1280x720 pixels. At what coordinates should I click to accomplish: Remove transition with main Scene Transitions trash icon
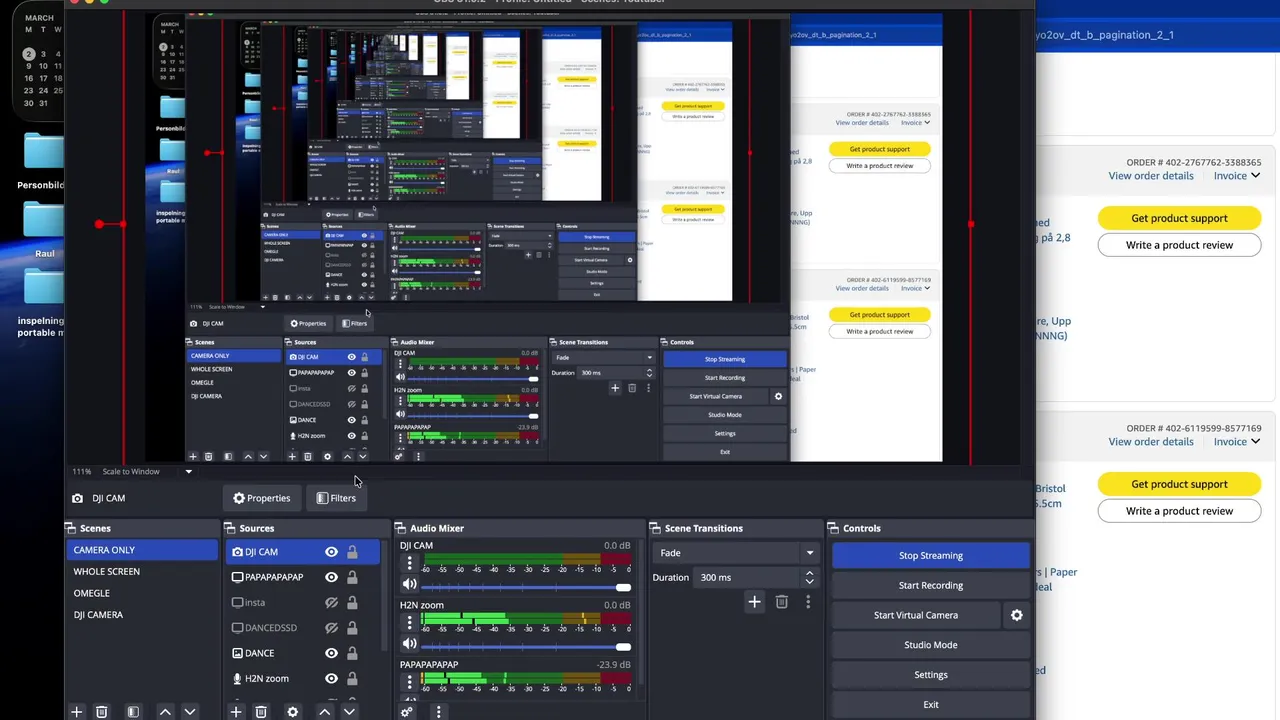coord(782,602)
